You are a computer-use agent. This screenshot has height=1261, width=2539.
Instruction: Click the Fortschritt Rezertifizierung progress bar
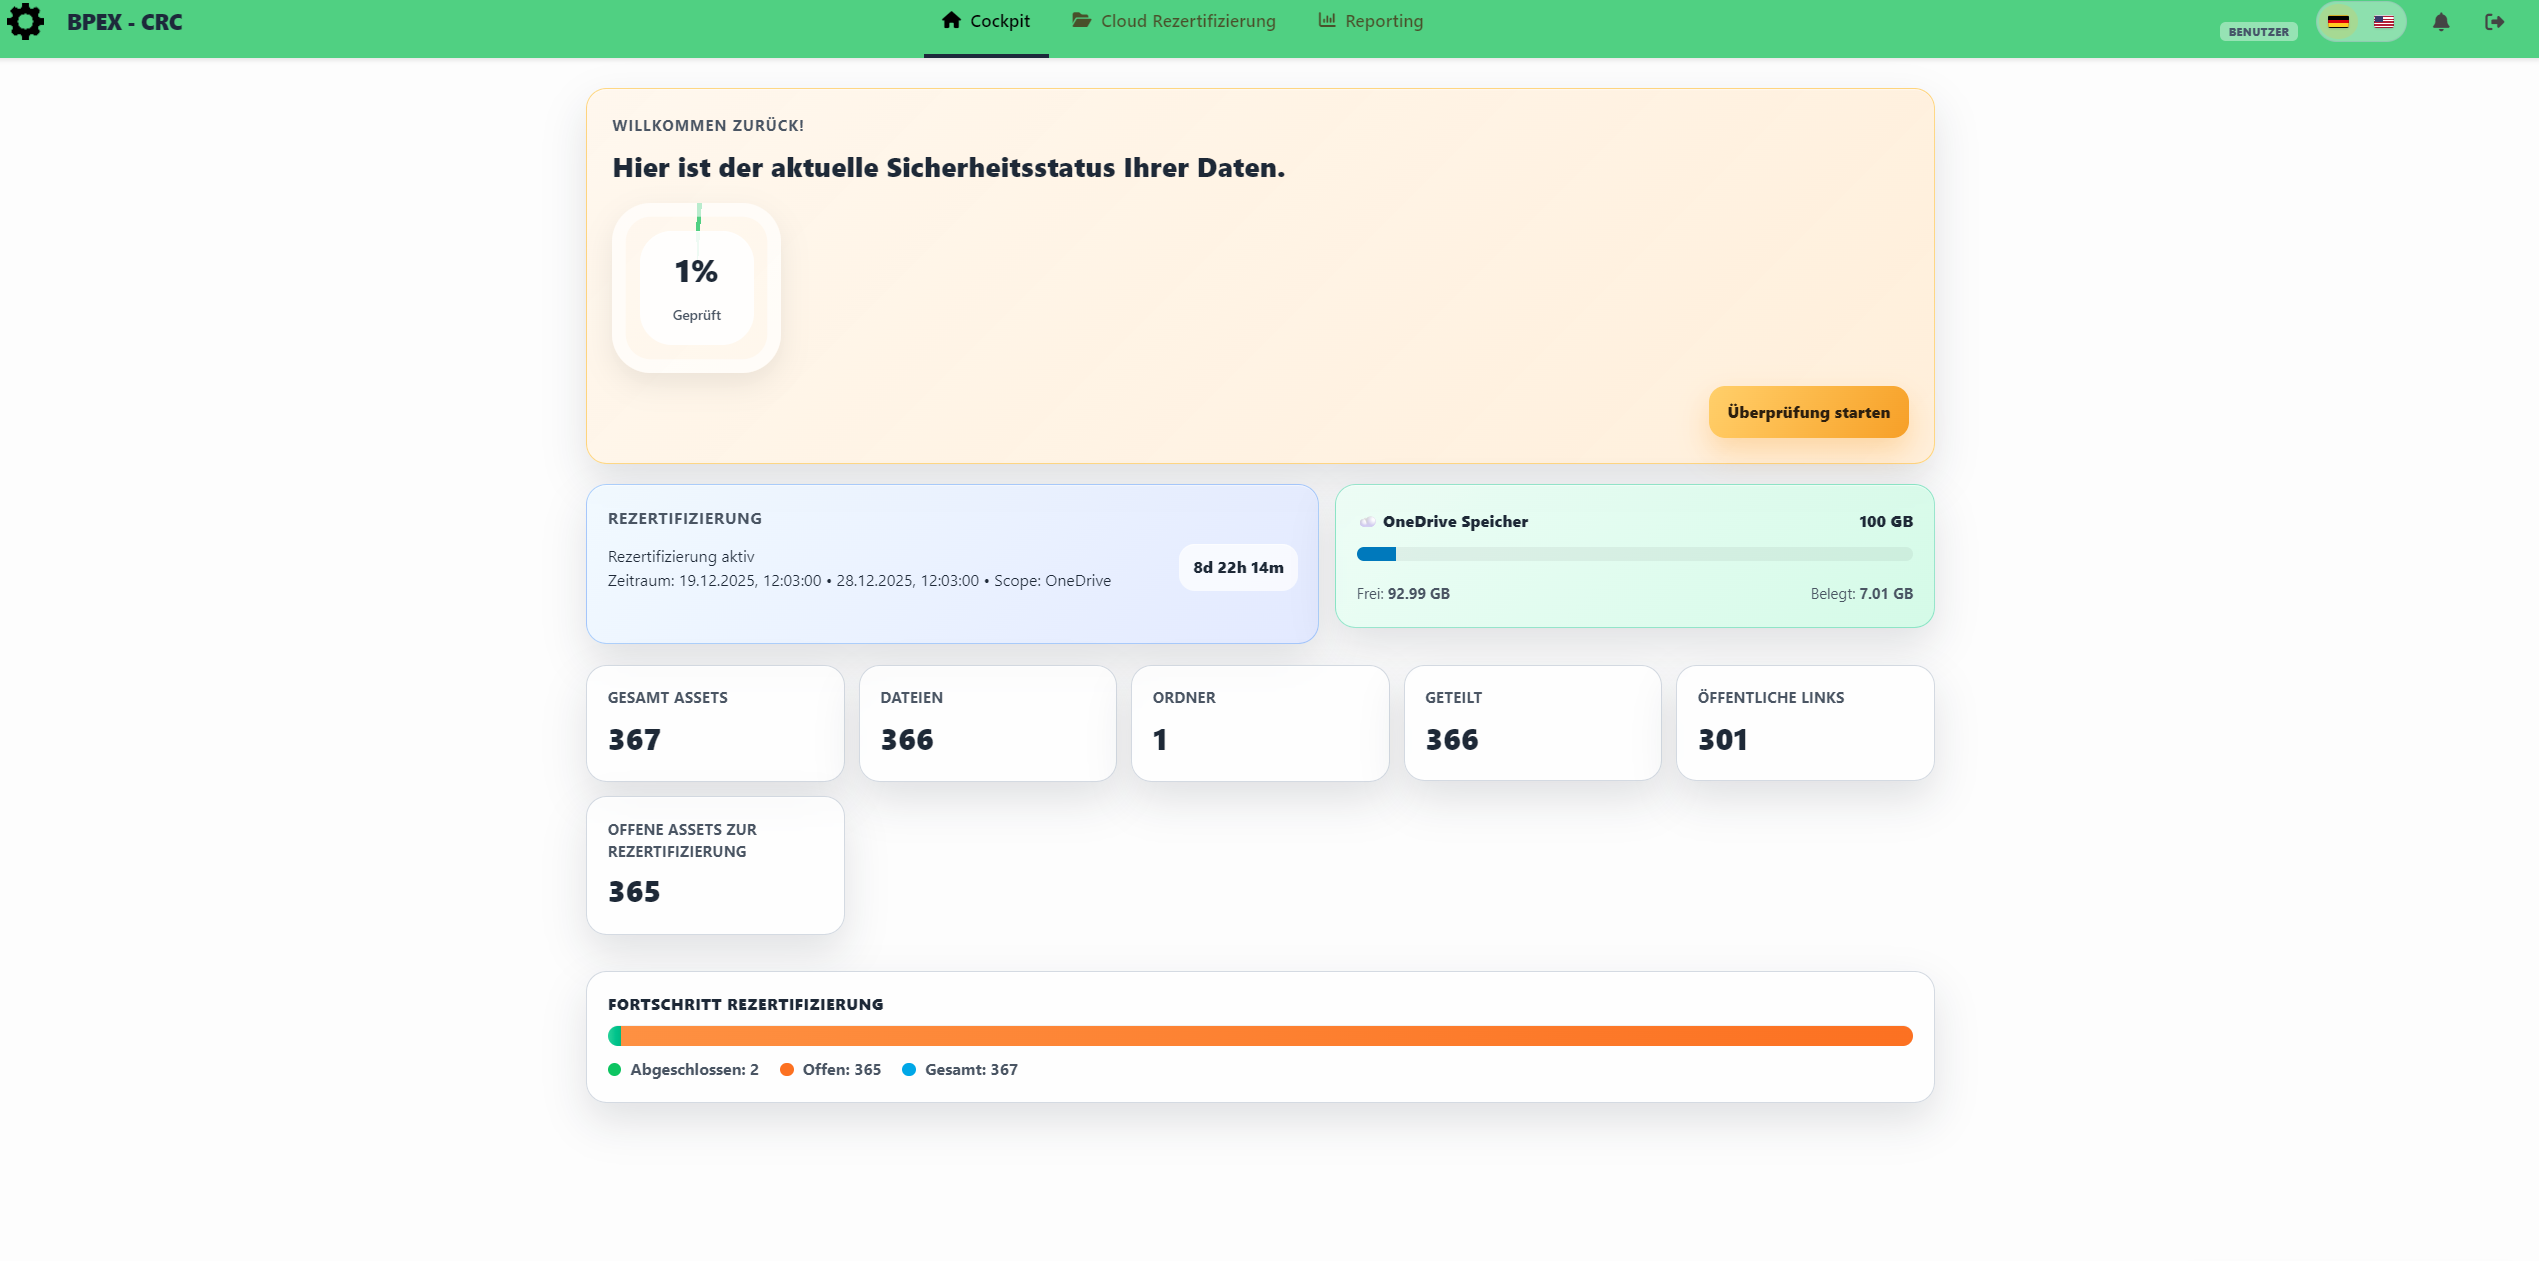coord(1260,1036)
